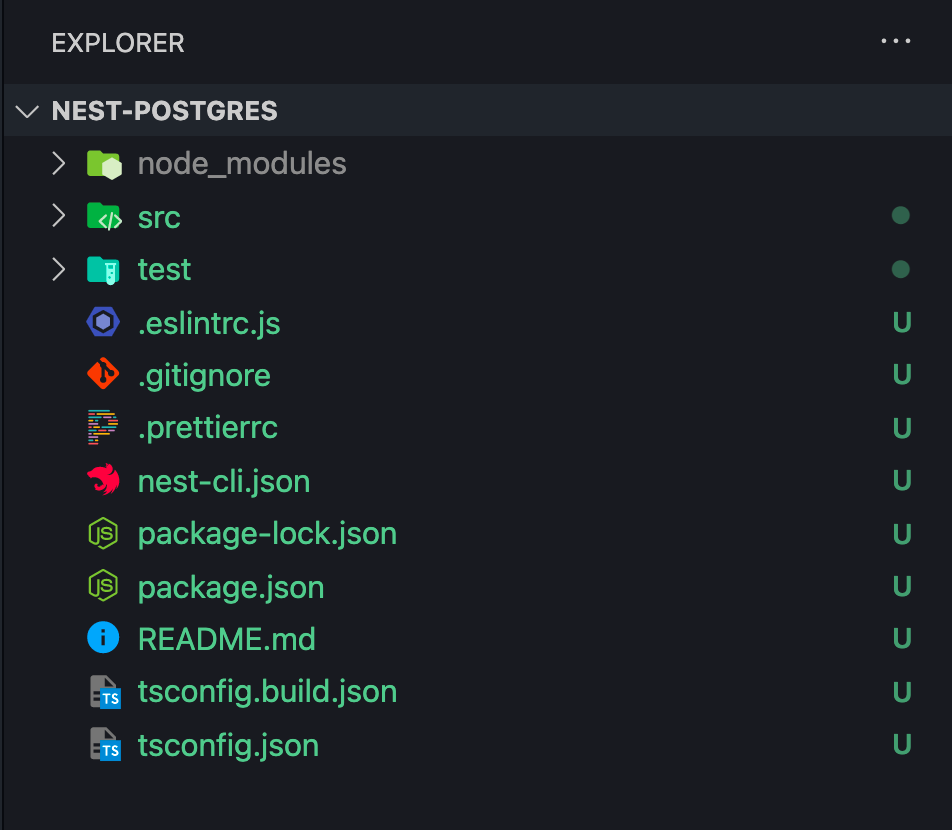Click the NestJS icon beside nest-cli.json

(x=103, y=480)
